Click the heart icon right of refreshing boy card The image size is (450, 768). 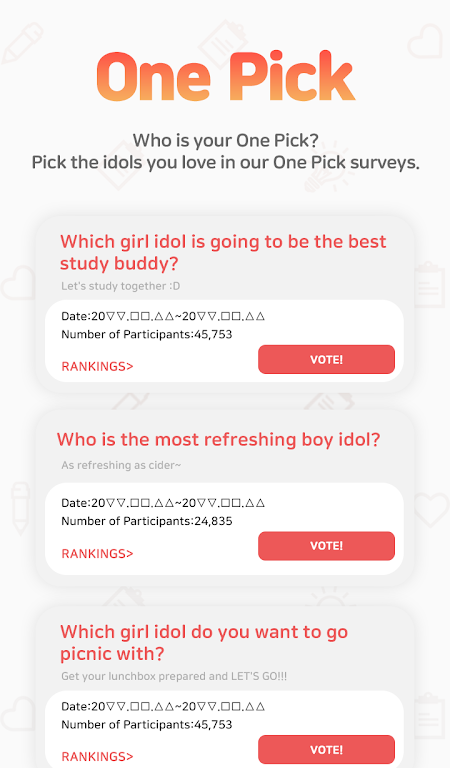431,509
